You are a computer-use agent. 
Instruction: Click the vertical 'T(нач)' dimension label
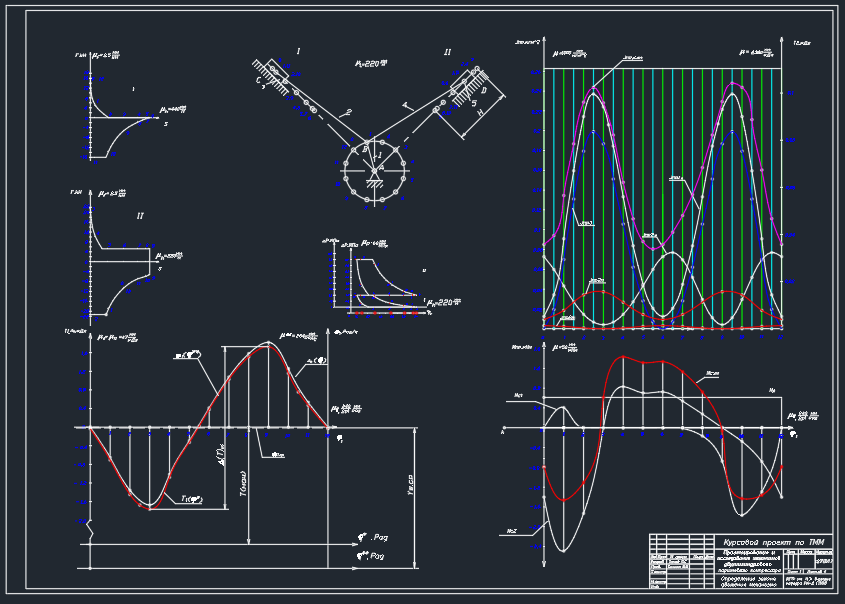click(x=244, y=483)
